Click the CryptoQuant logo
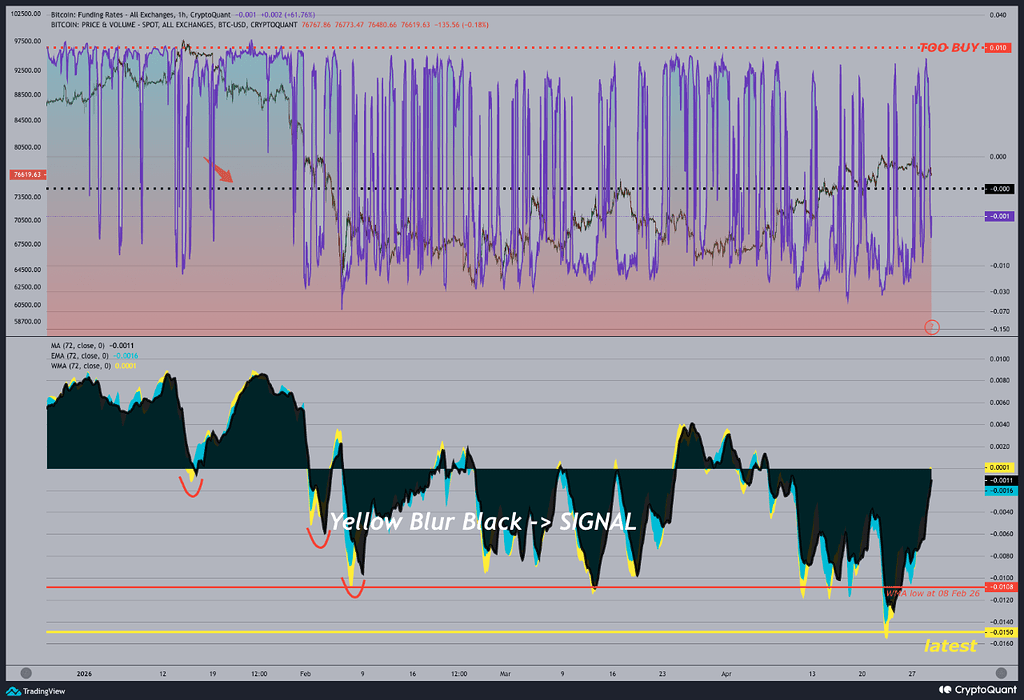 click(x=977, y=690)
